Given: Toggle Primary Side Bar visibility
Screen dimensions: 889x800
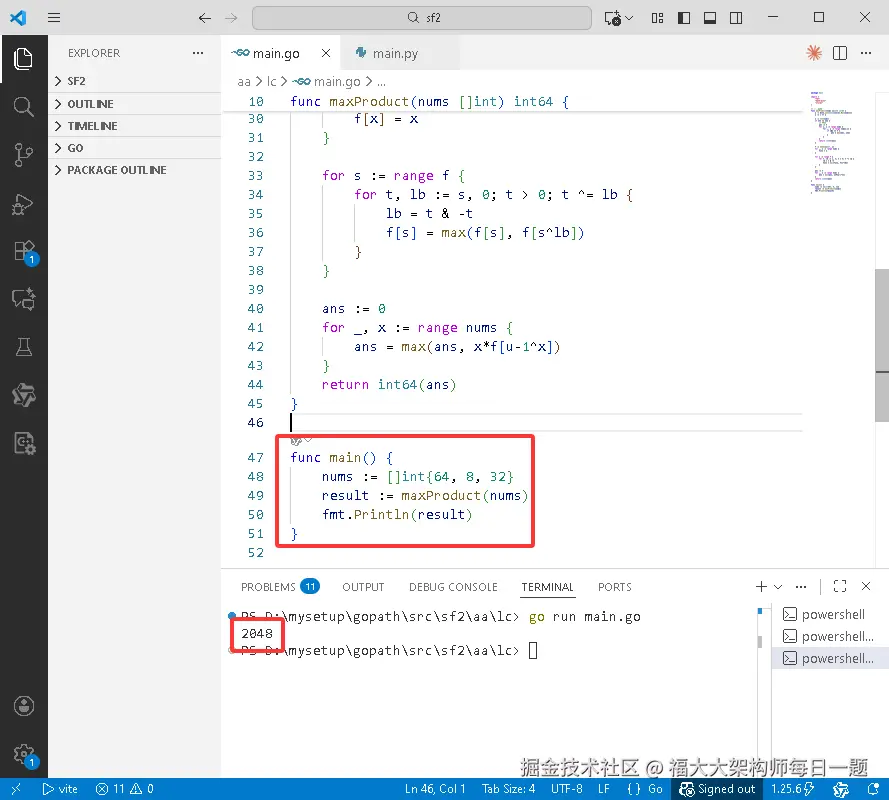Looking at the screenshot, I should [x=684, y=18].
